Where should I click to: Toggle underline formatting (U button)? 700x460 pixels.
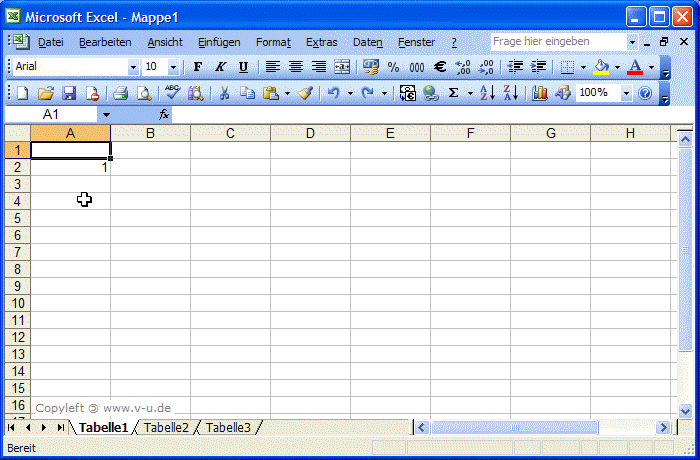243,67
